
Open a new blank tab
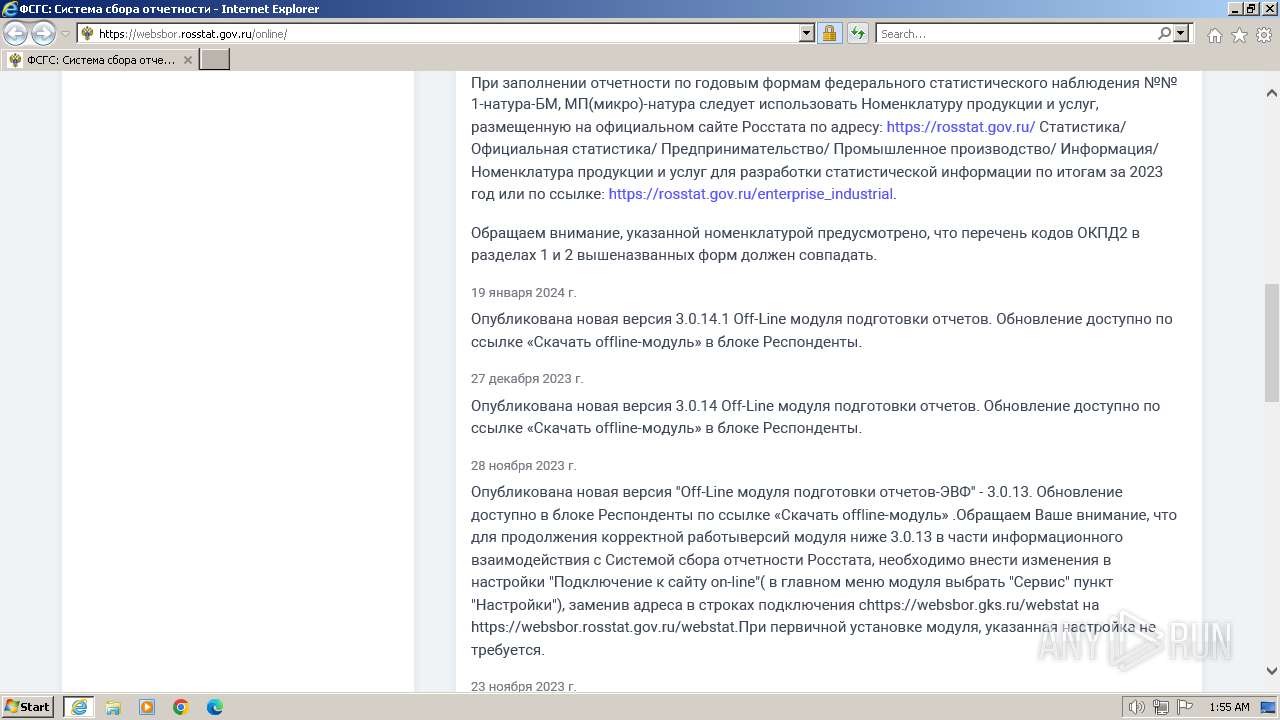tap(215, 60)
